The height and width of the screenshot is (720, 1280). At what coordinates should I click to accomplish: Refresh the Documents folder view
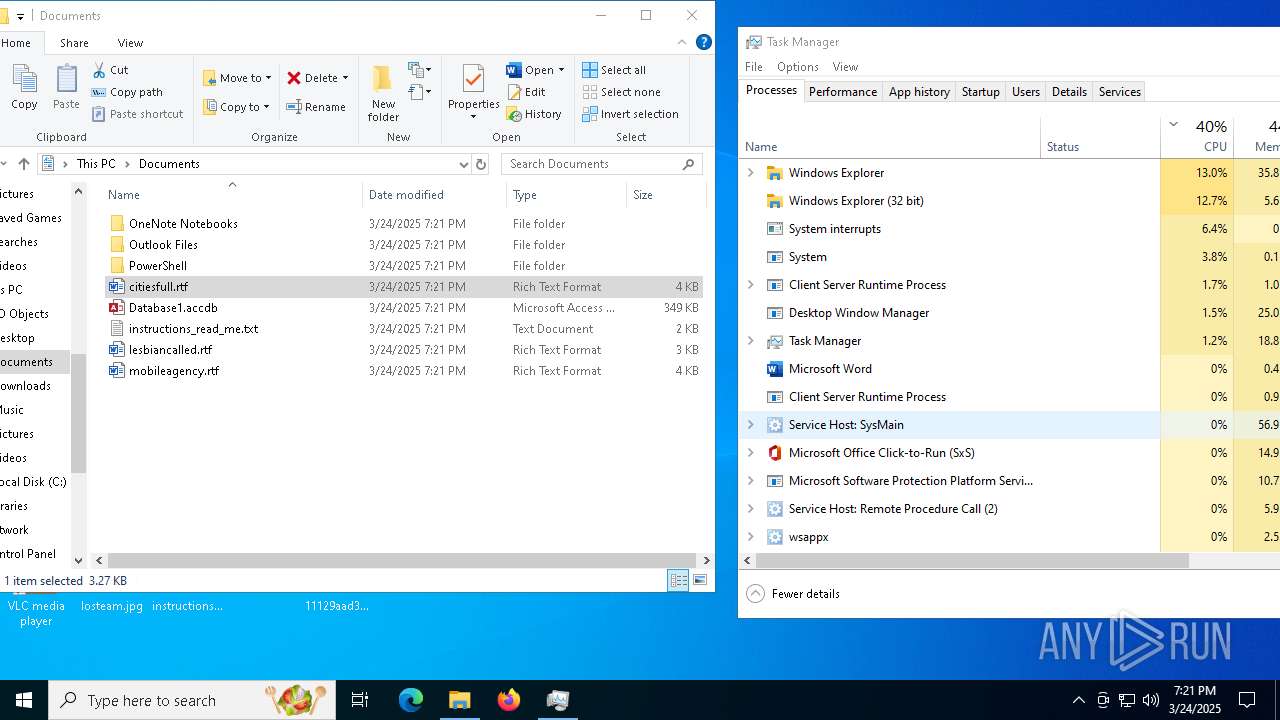click(481, 164)
